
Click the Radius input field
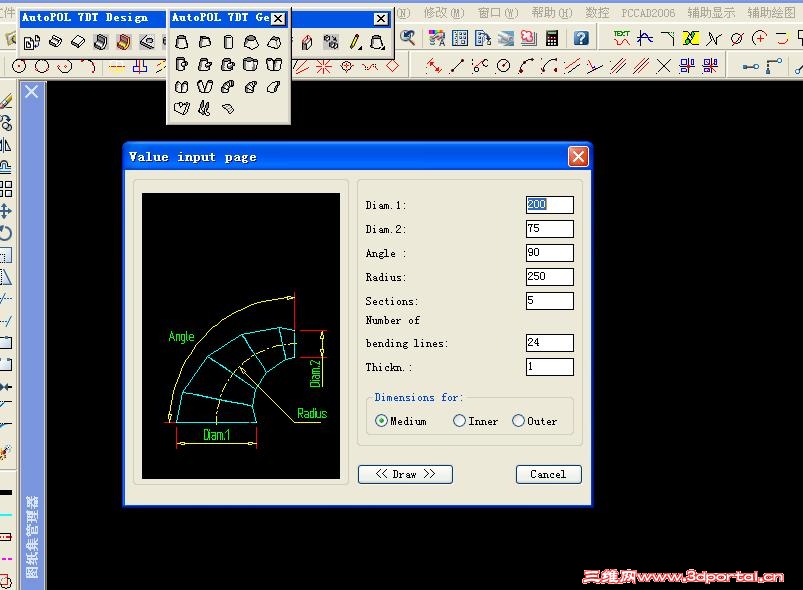[x=550, y=277]
